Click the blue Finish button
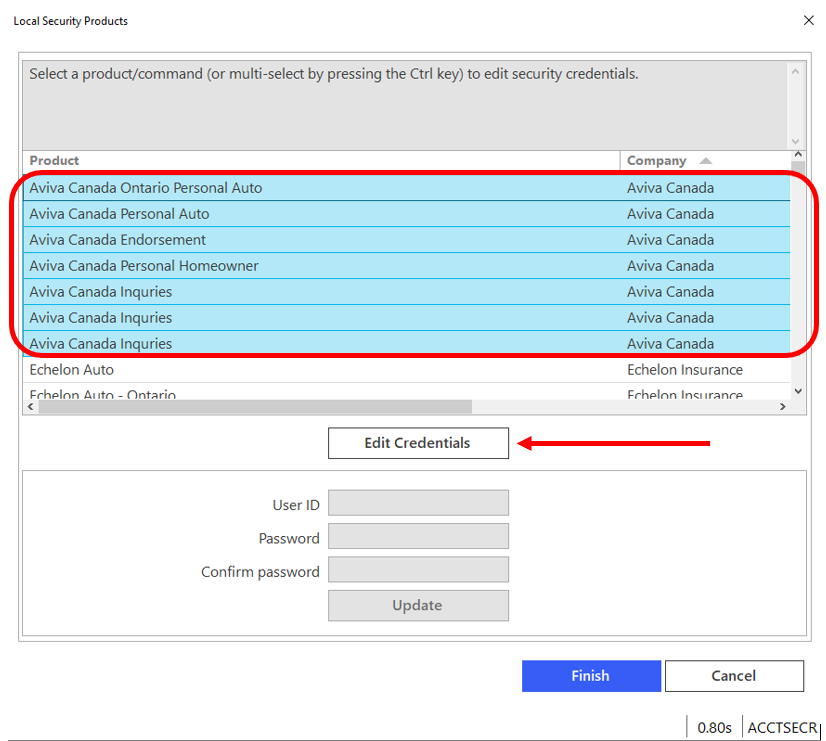Viewport: 826px width, 741px height. click(591, 676)
